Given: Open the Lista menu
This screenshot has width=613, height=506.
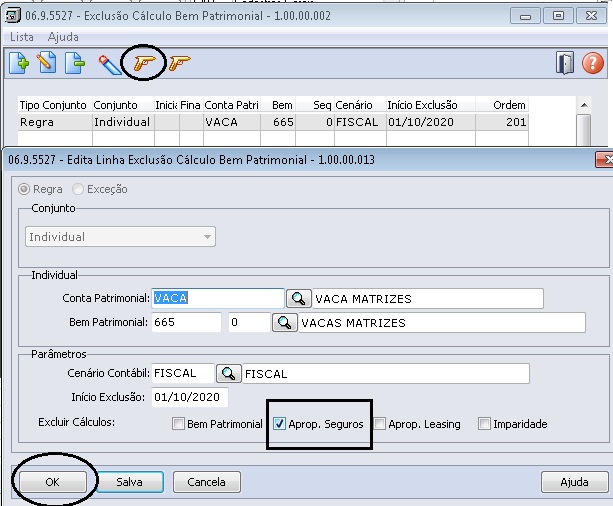Looking at the screenshot, I should tap(22, 37).
